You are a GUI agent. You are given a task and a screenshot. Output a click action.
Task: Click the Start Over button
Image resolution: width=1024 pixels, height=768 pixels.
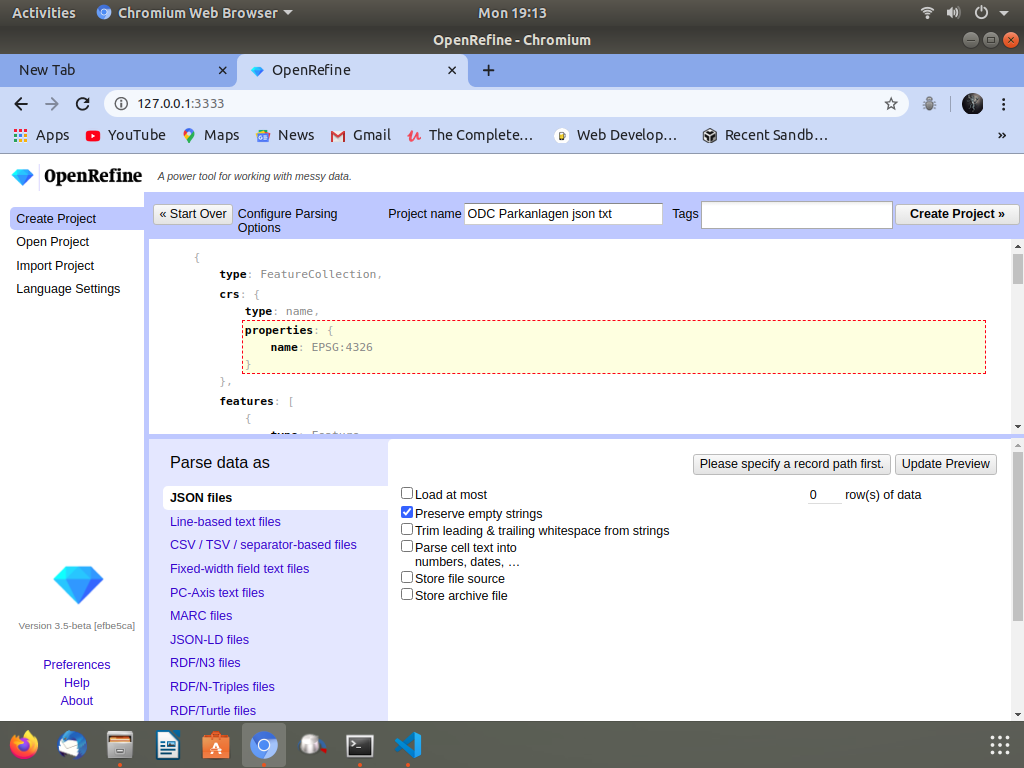tap(193, 214)
